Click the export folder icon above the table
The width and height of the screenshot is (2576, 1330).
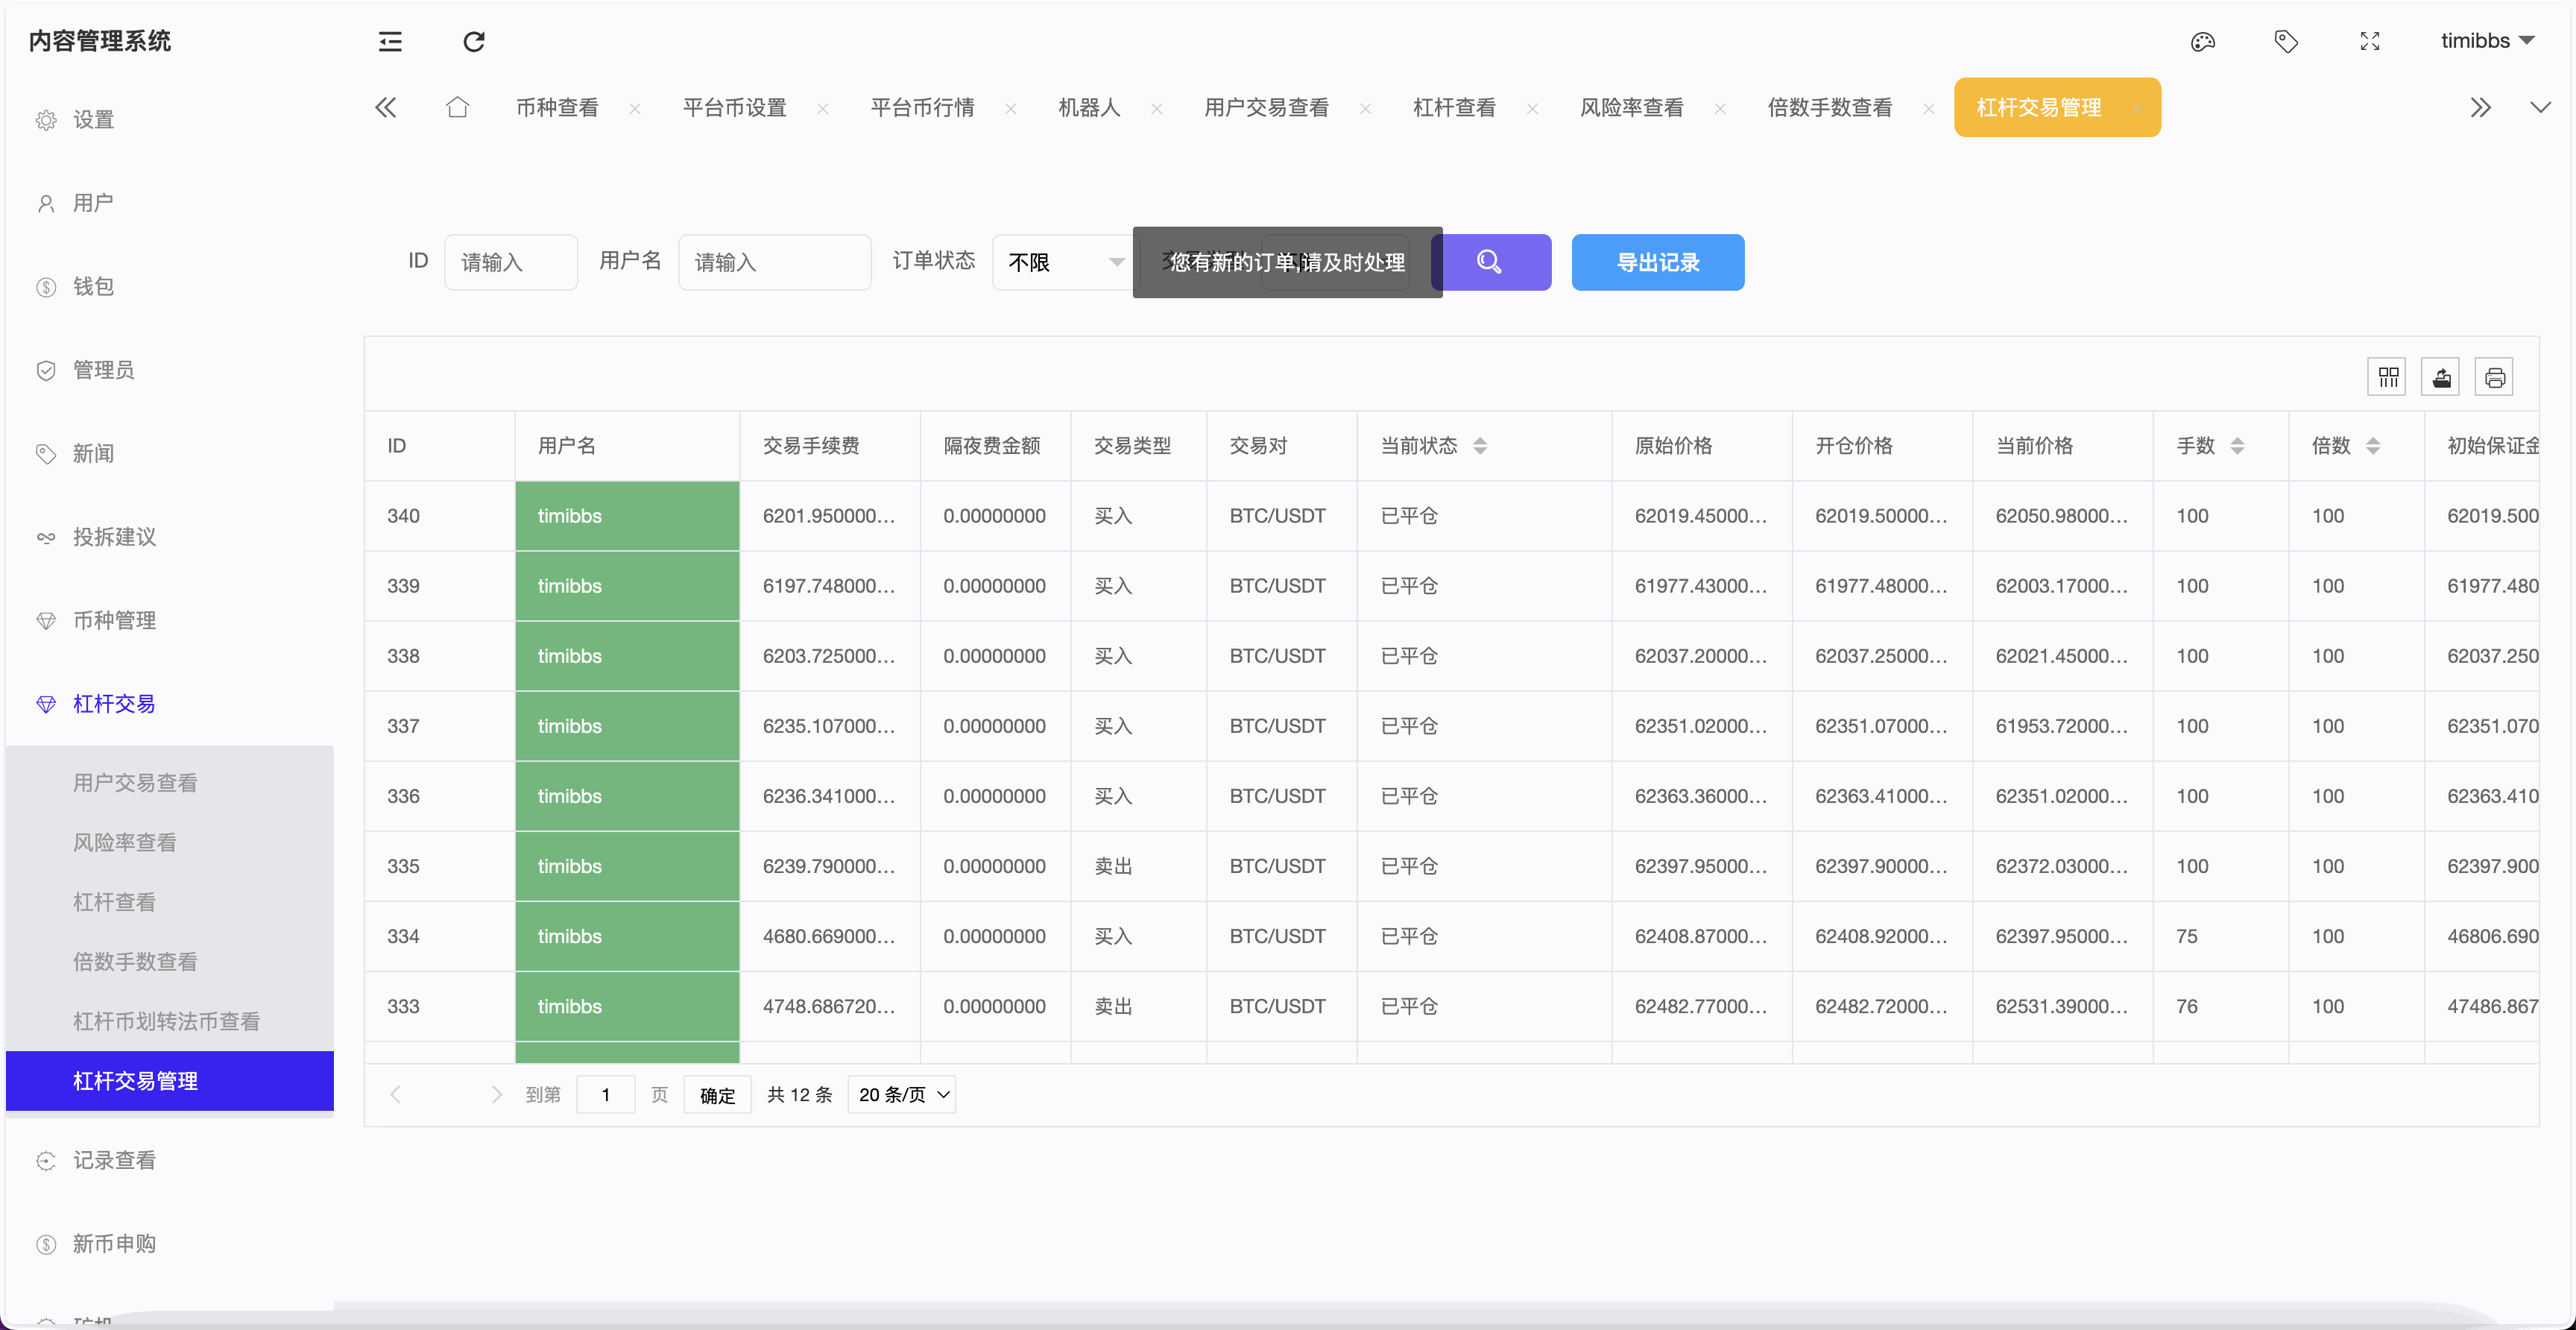coord(2441,377)
